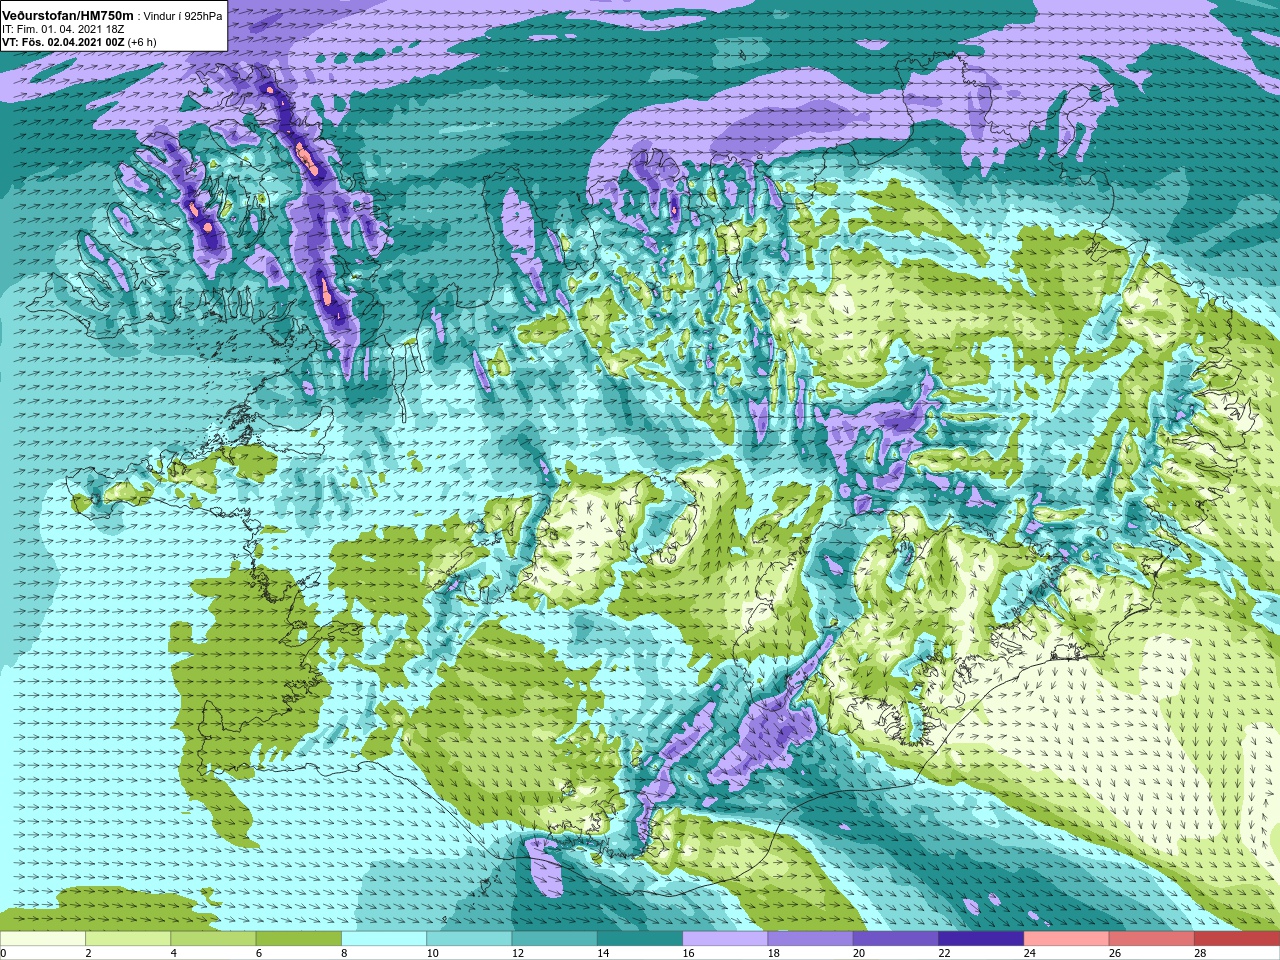This screenshot has height=960, width=1280.
Task: Click the legend scale label '20'
Action: [859, 953]
